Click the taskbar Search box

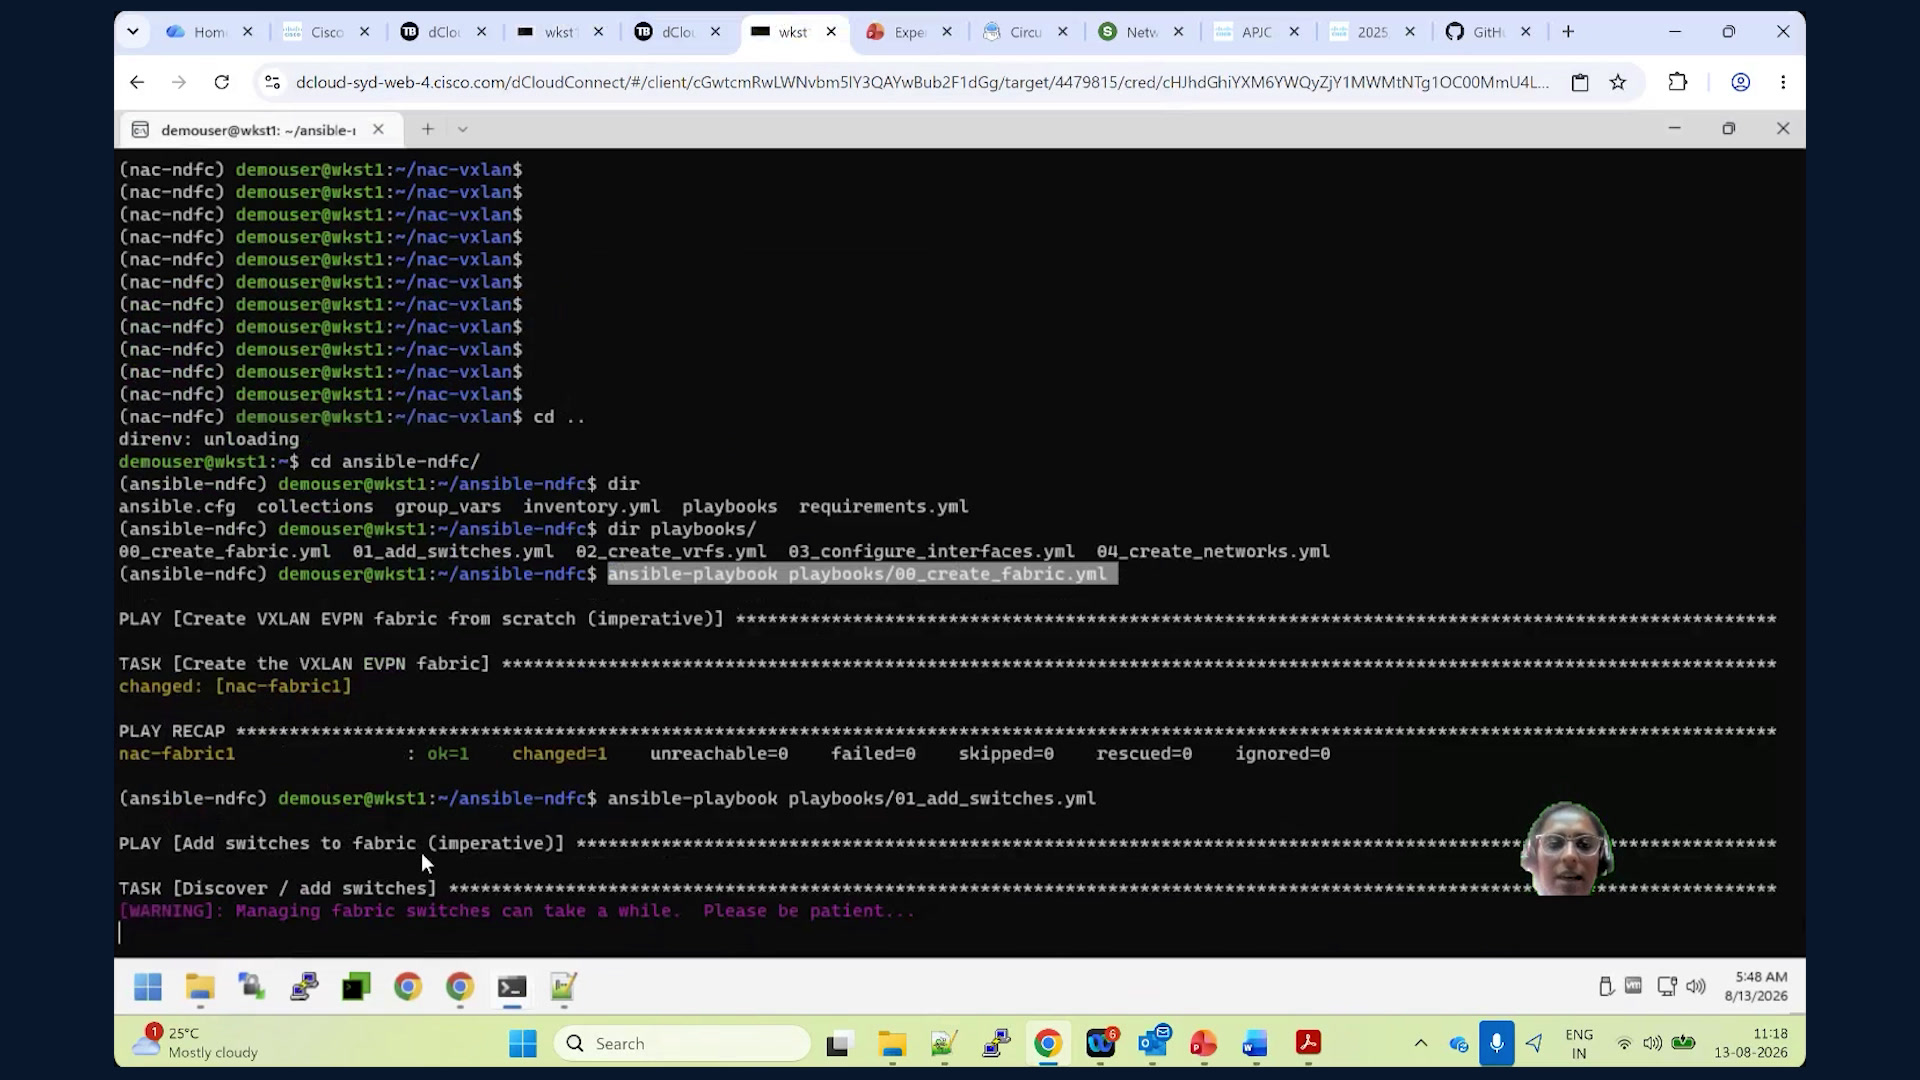coord(682,1043)
